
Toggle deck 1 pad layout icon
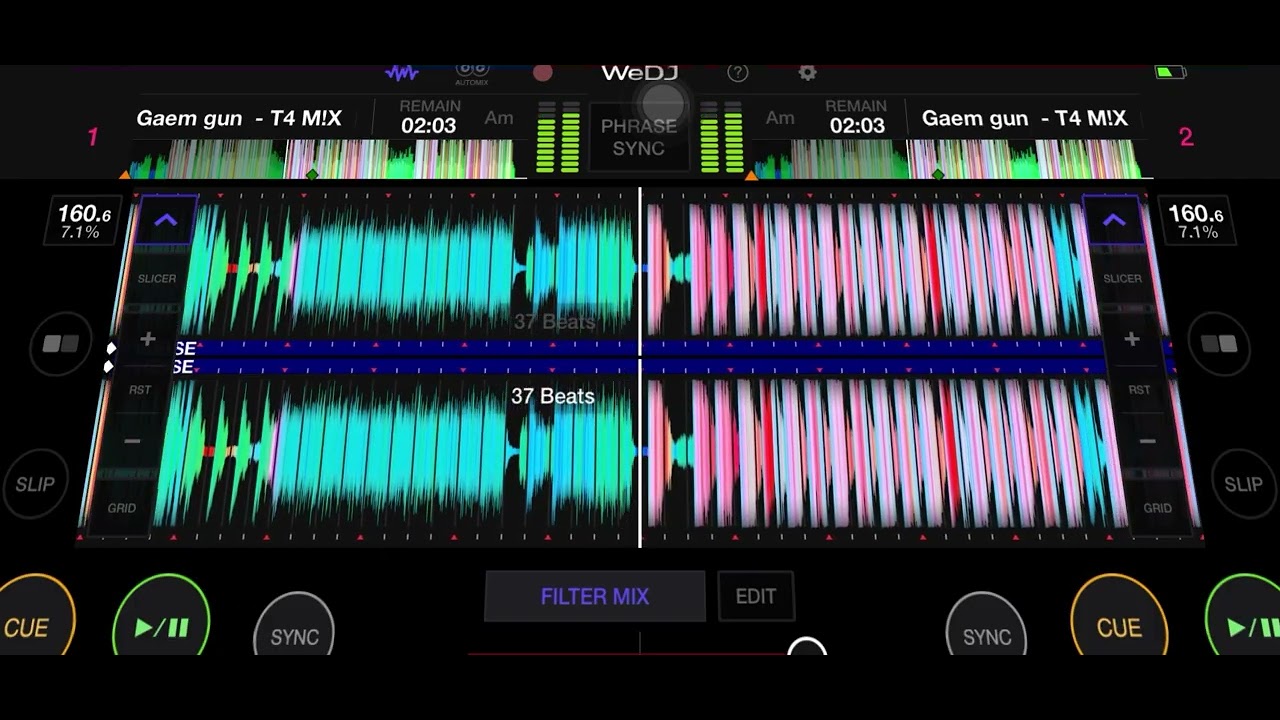(60, 344)
